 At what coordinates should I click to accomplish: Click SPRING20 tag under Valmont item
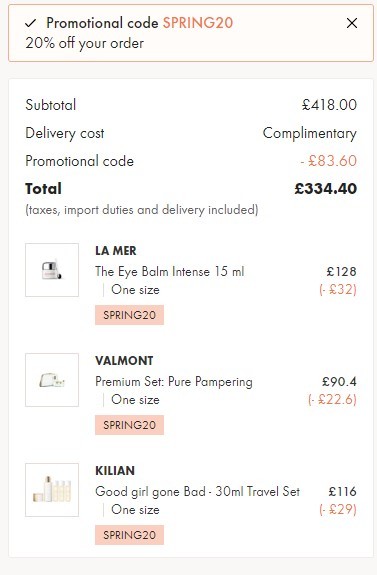point(129,425)
